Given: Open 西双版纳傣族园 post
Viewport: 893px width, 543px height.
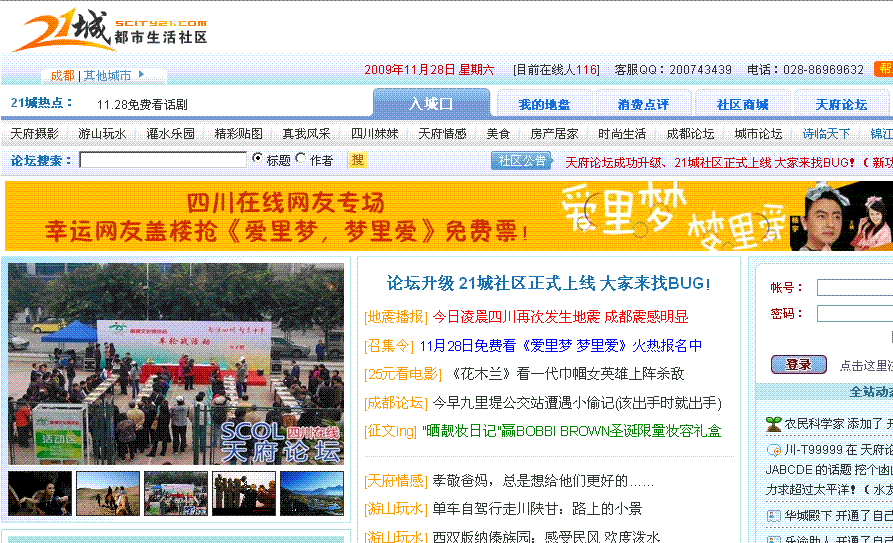Looking at the screenshot, I should coord(546,536).
